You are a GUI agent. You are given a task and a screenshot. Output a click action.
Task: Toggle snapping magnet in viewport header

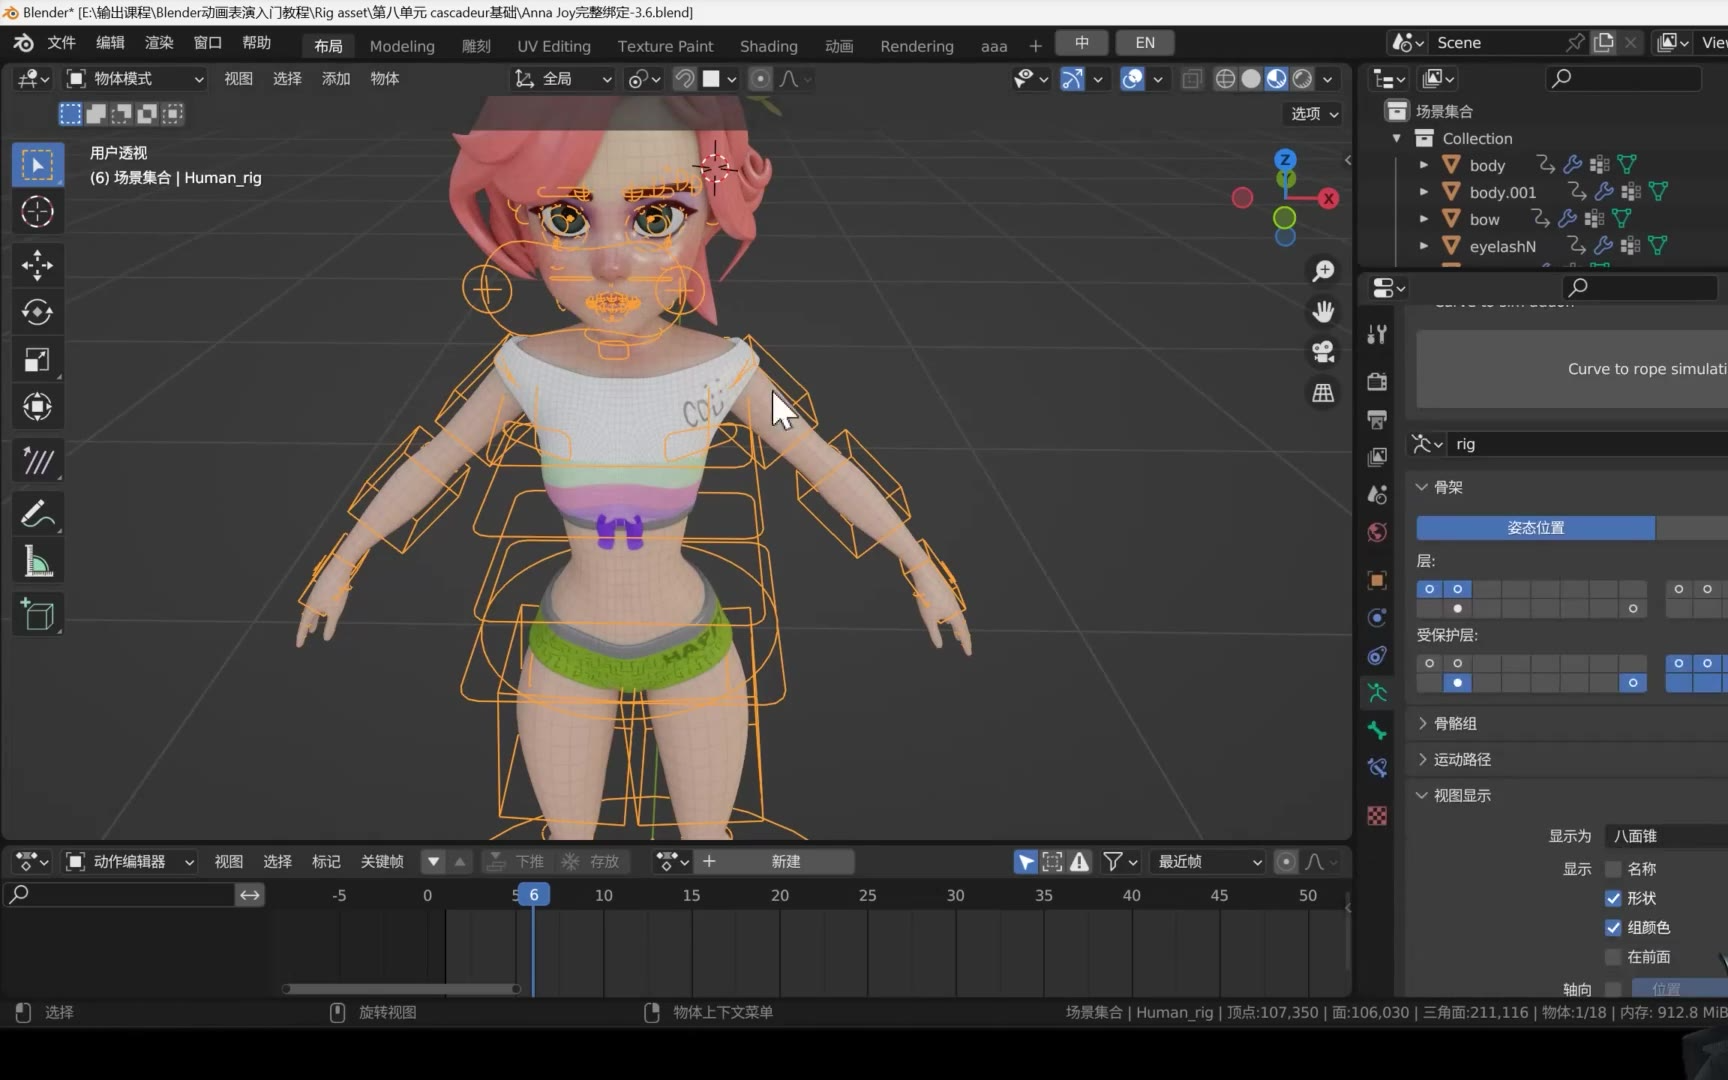pos(685,79)
